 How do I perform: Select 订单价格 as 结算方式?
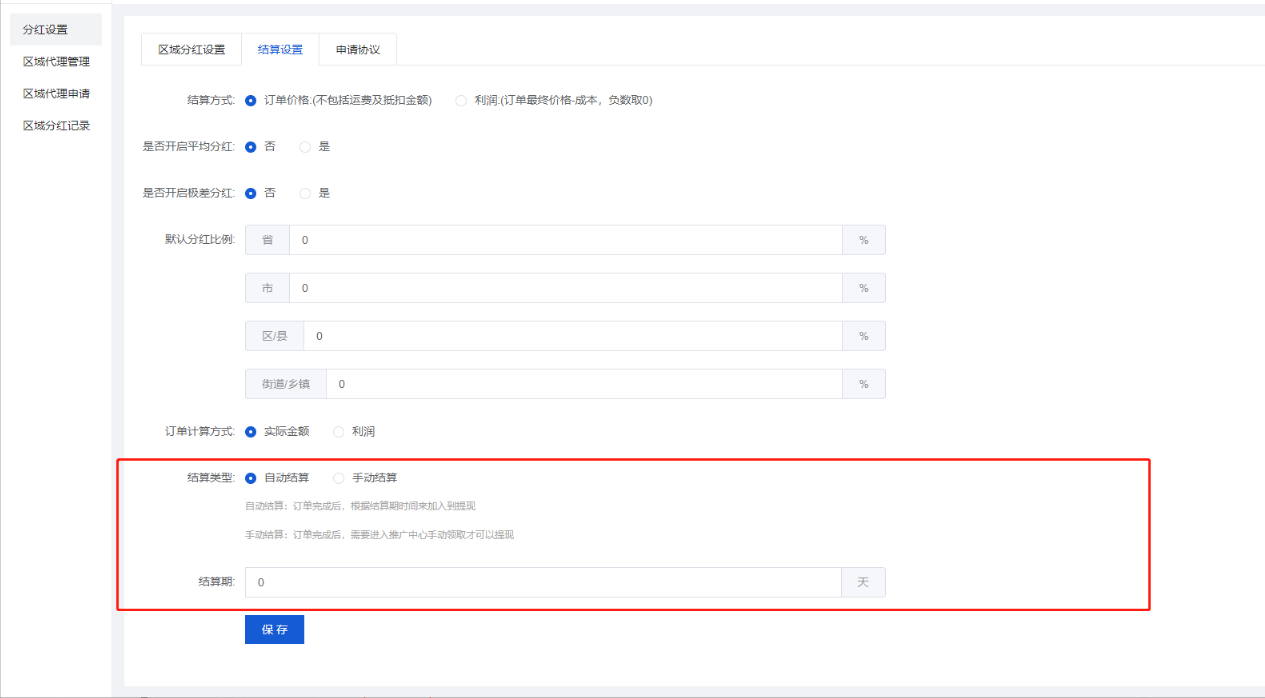[x=251, y=100]
